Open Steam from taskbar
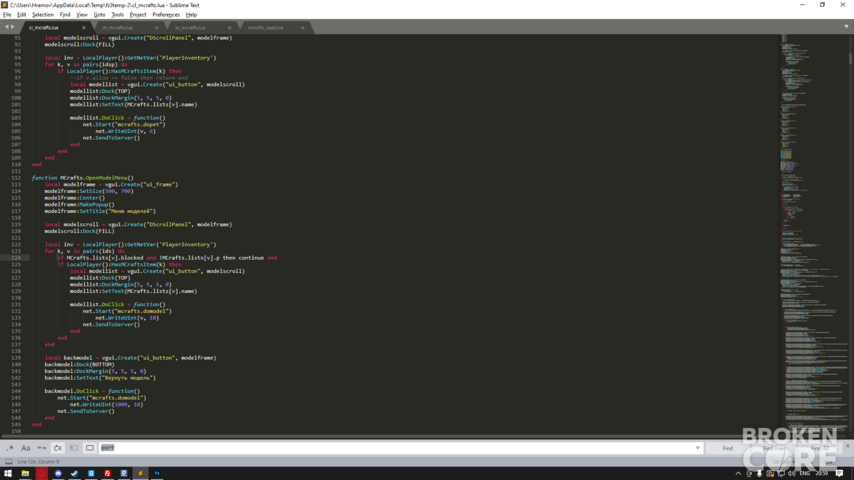854x480 pixels. (75, 473)
